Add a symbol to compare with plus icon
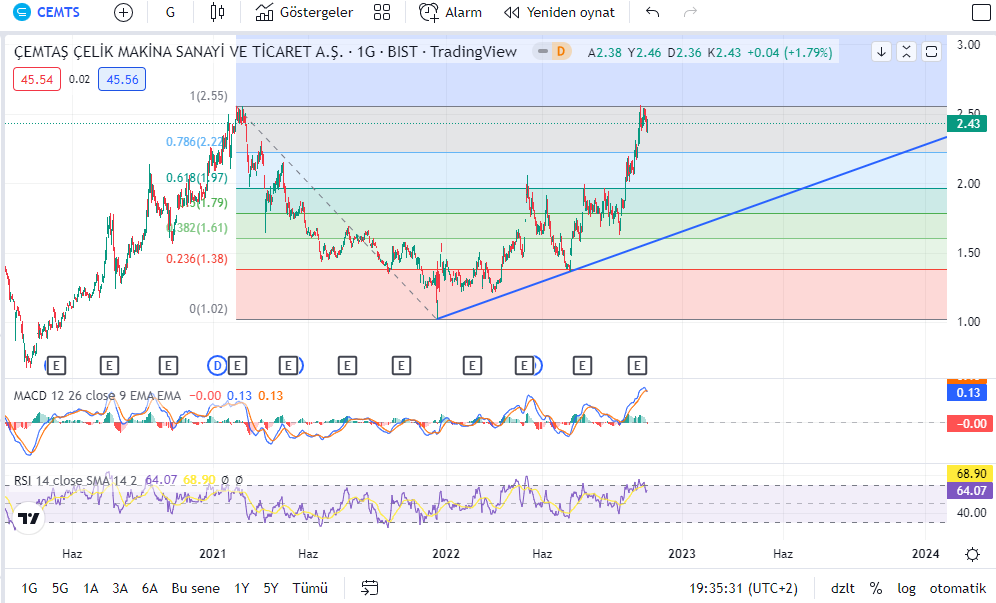 [x=123, y=12]
